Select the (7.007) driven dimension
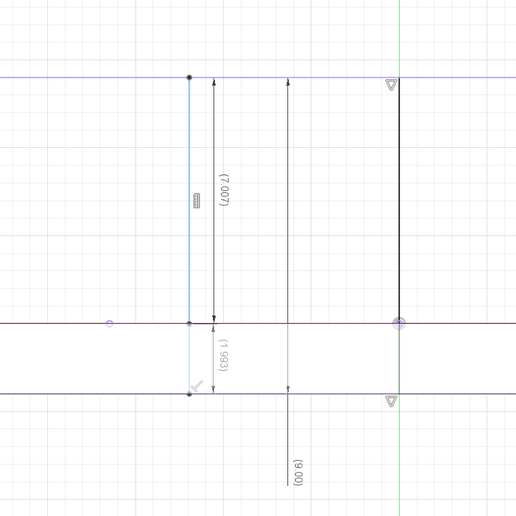The image size is (516, 516). [x=224, y=190]
